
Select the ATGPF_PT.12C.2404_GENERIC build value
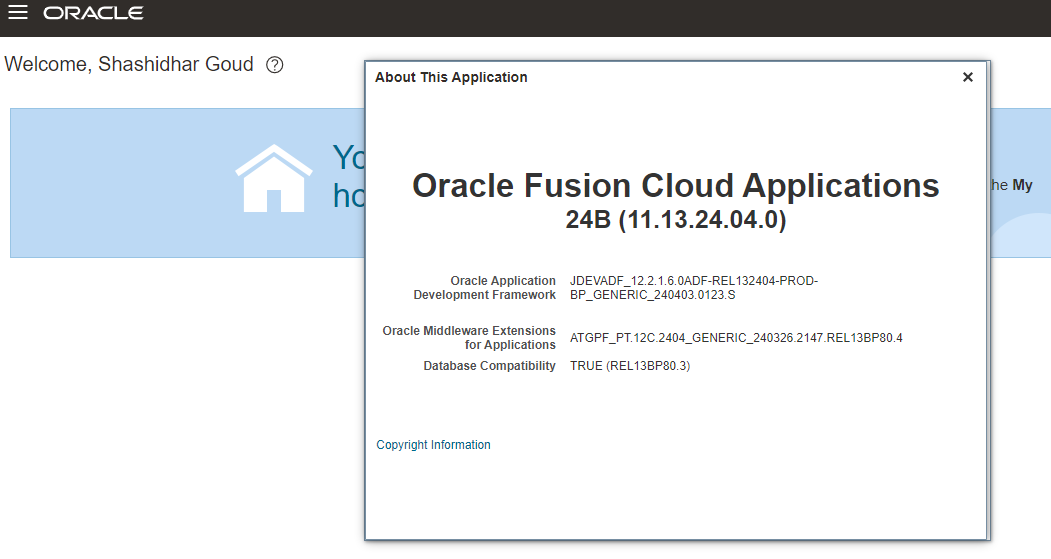(x=736, y=338)
